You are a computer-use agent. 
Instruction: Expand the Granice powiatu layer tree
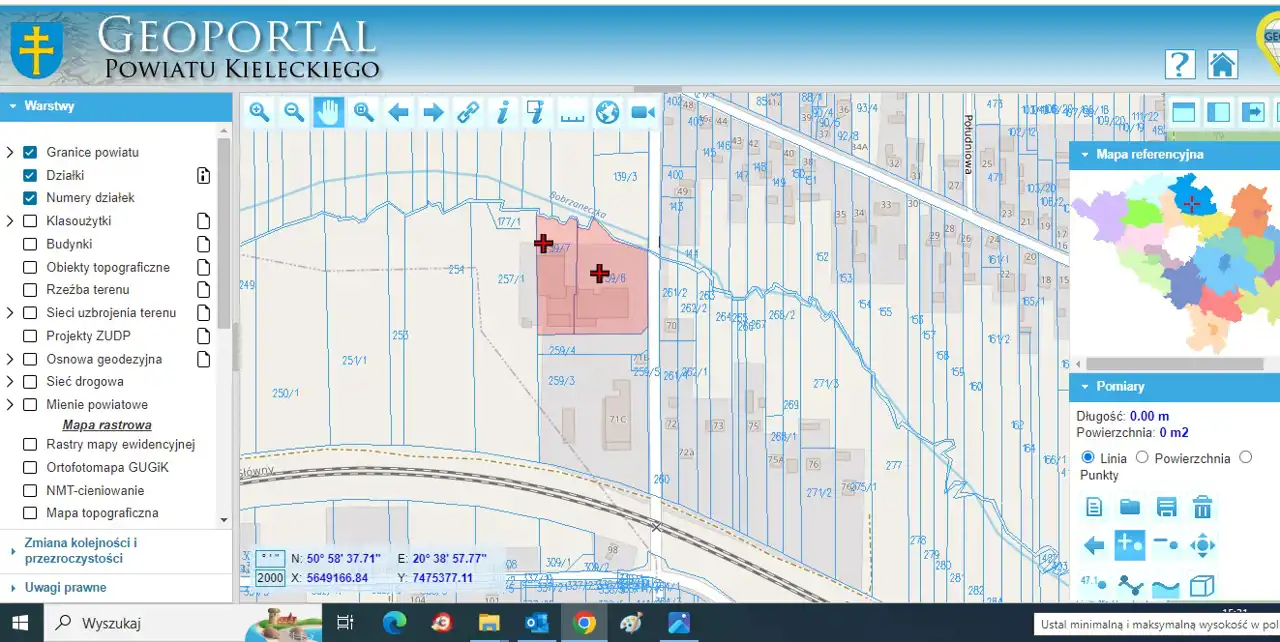coord(10,153)
